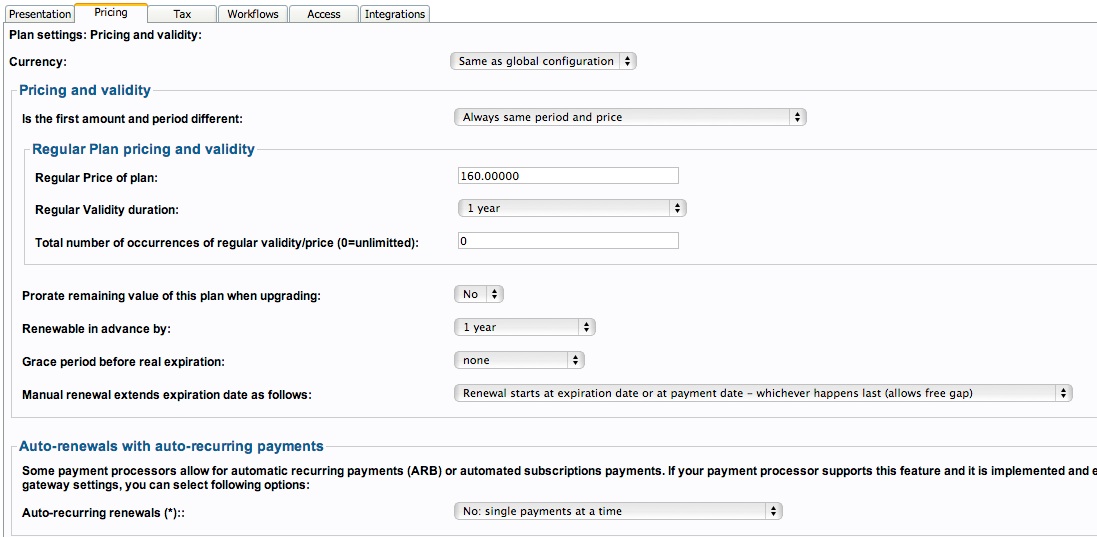Click the arrows on the Prorate No selector

coord(494,294)
